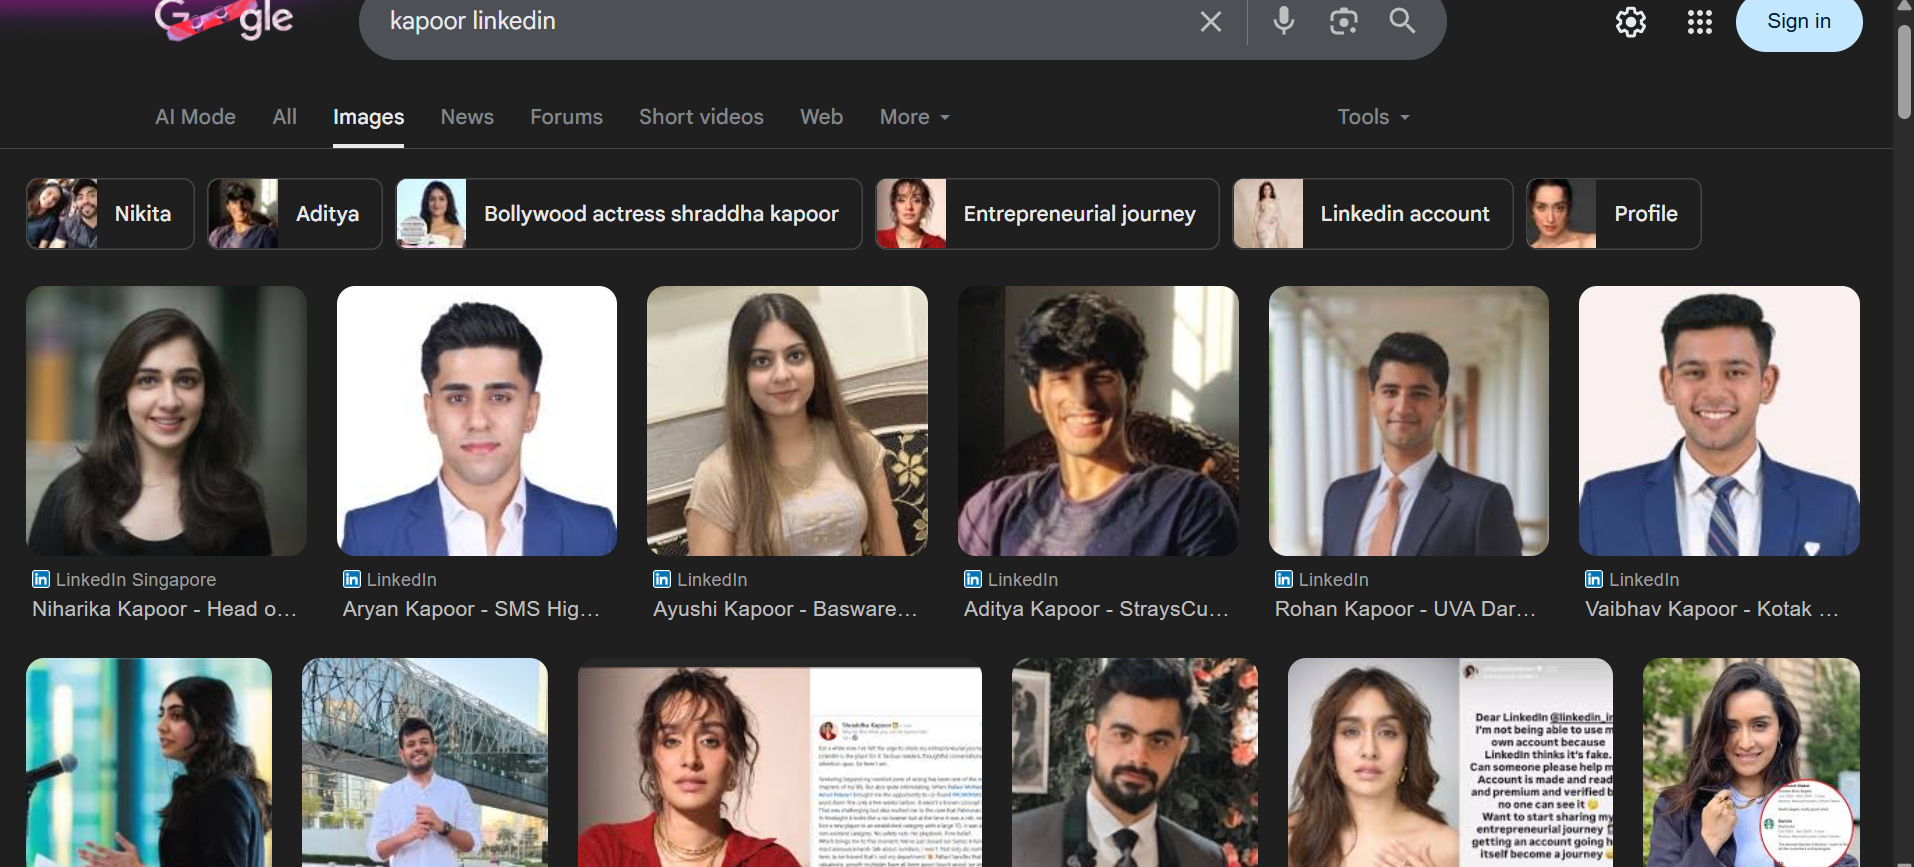
Task: Clear the search box text
Action: 1210,22
